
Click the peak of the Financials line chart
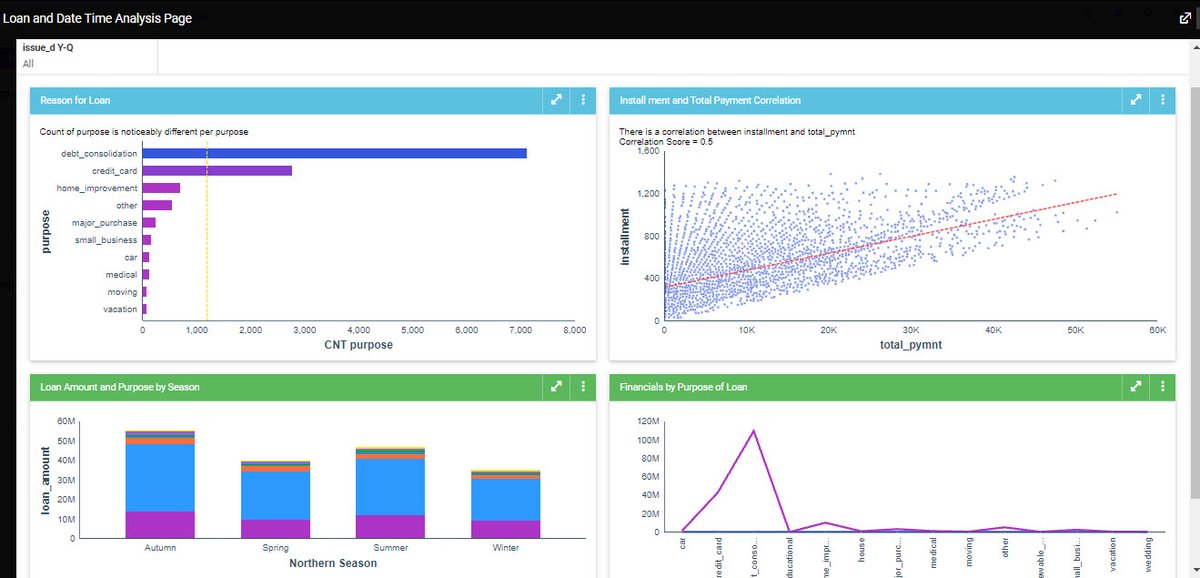click(x=754, y=430)
